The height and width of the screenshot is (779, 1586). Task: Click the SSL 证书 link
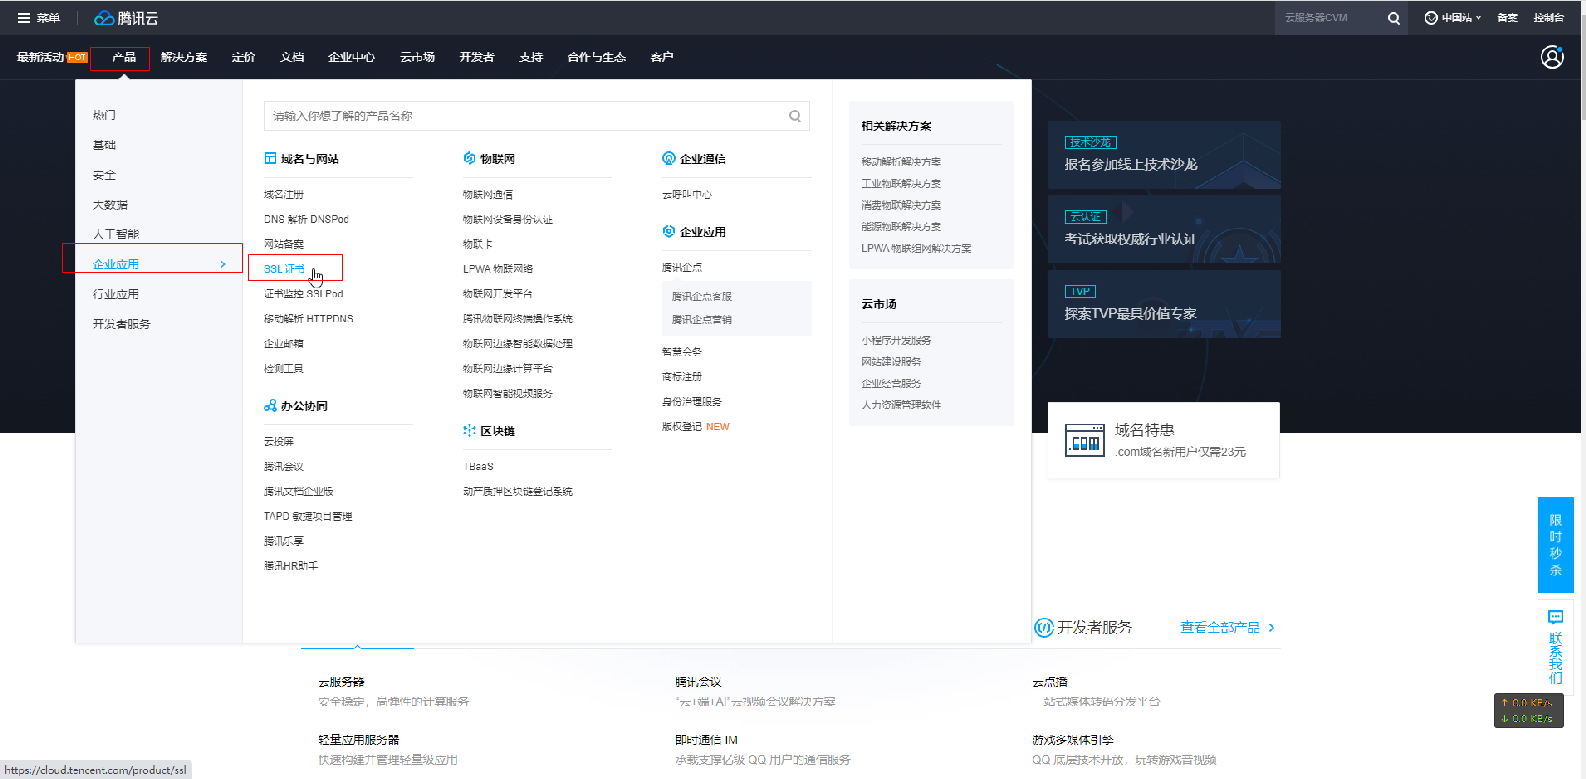pyautogui.click(x=284, y=269)
